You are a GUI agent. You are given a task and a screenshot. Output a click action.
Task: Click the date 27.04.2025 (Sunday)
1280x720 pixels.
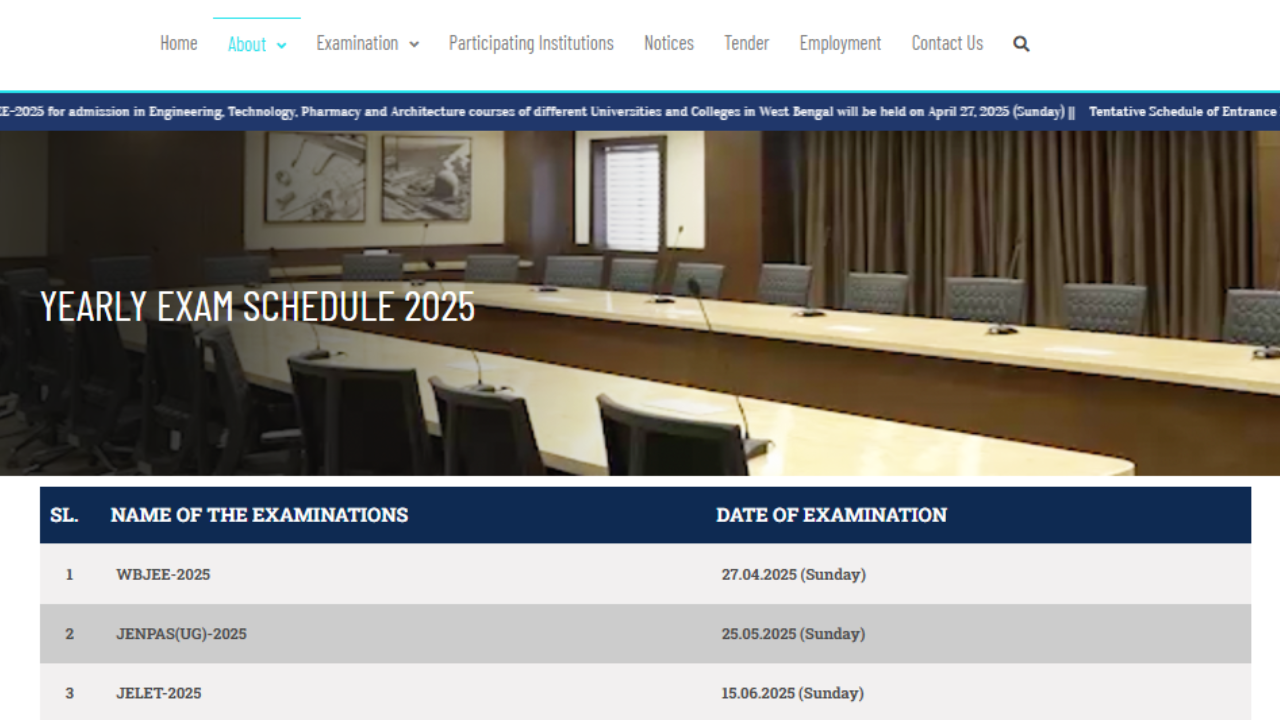coord(793,575)
